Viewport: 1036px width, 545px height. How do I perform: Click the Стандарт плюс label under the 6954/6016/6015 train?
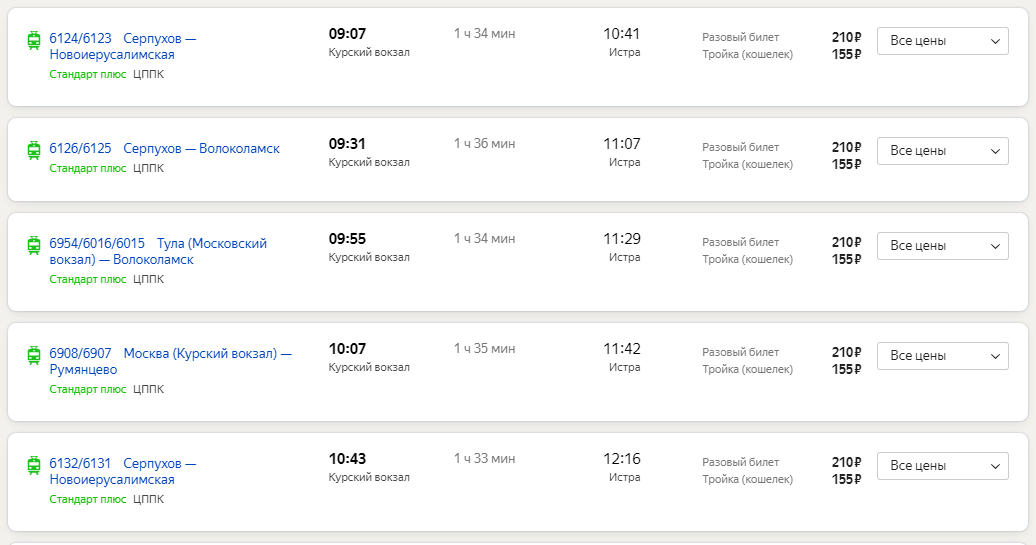pos(88,279)
